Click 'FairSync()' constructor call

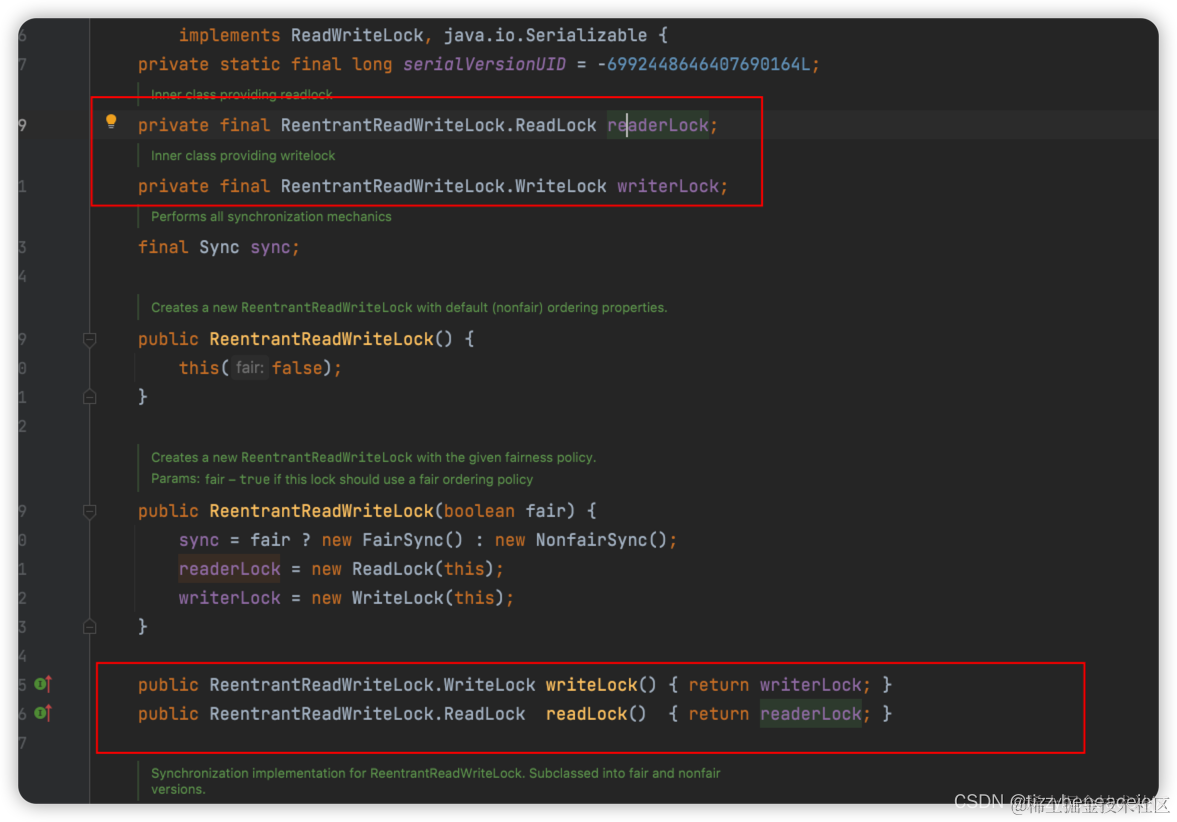click(413, 540)
